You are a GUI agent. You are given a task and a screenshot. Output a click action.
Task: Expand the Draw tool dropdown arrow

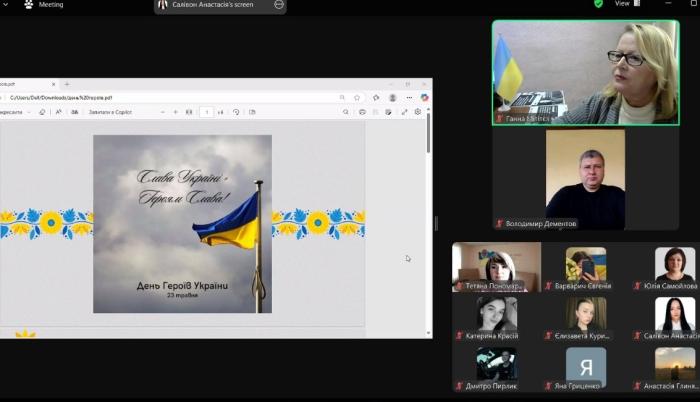pyautogui.click(x=29, y=112)
